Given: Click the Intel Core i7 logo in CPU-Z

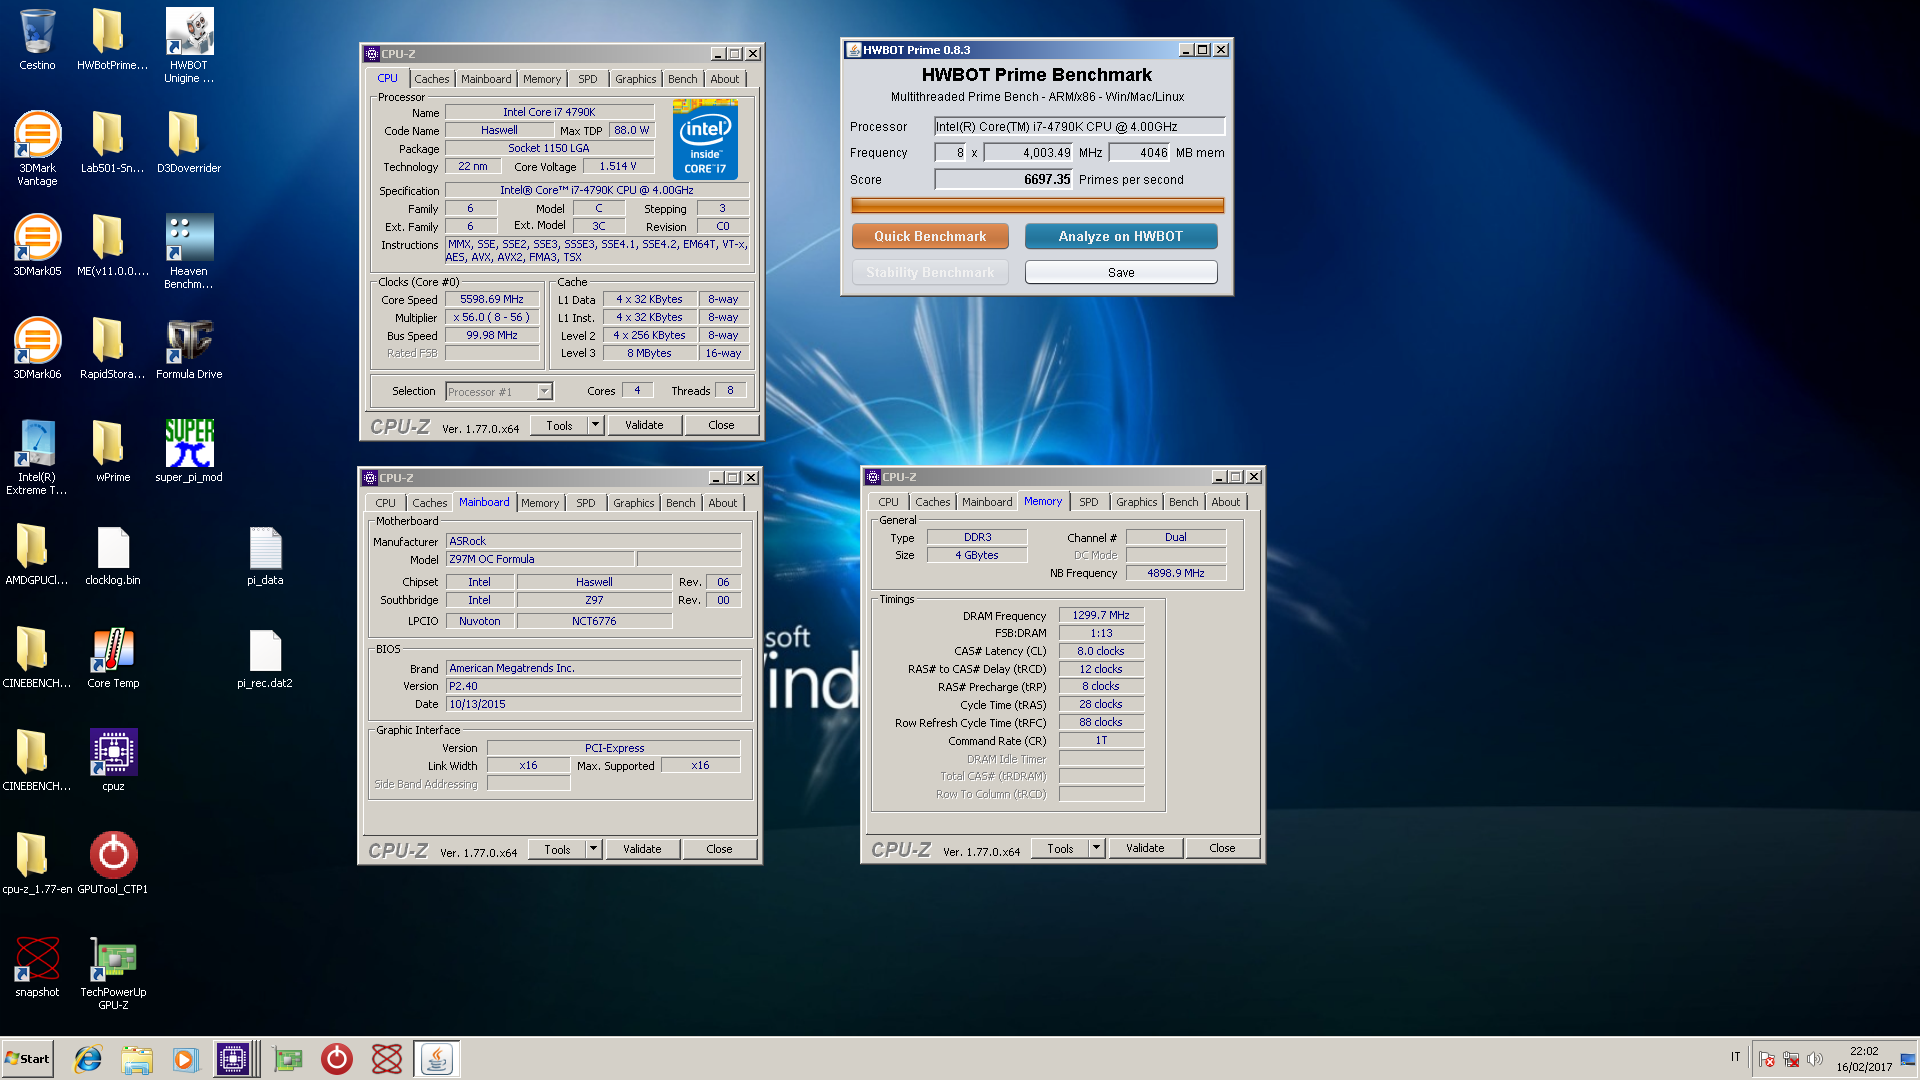Looking at the screenshot, I should (x=705, y=139).
